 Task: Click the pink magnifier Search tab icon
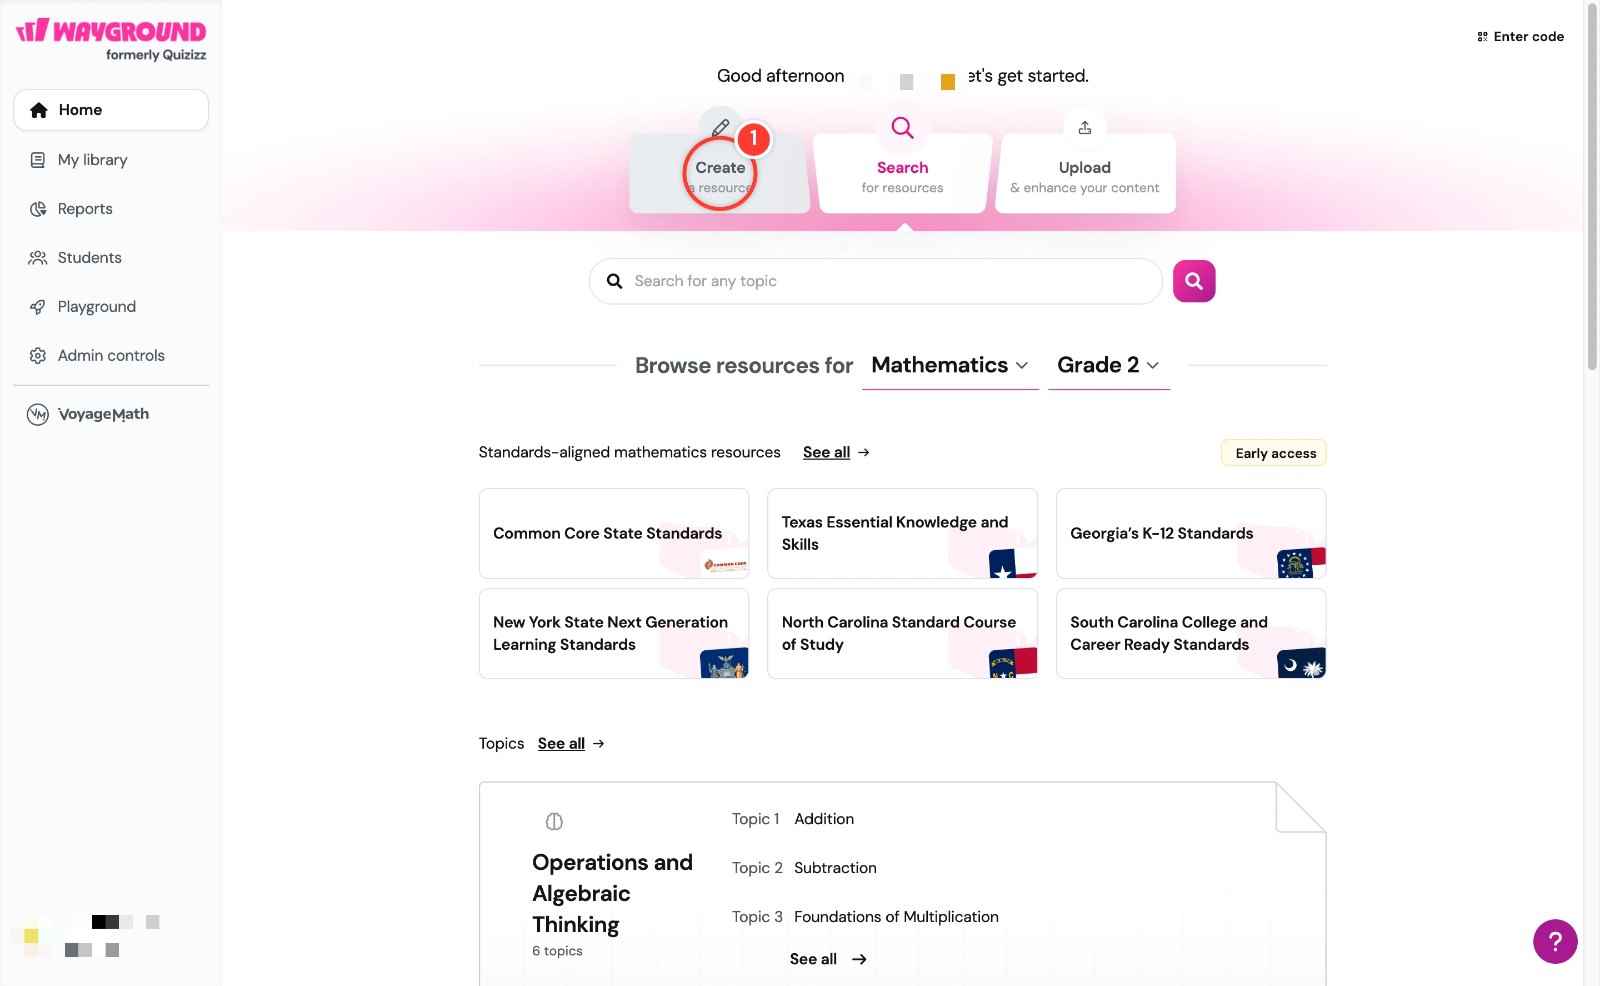click(902, 128)
